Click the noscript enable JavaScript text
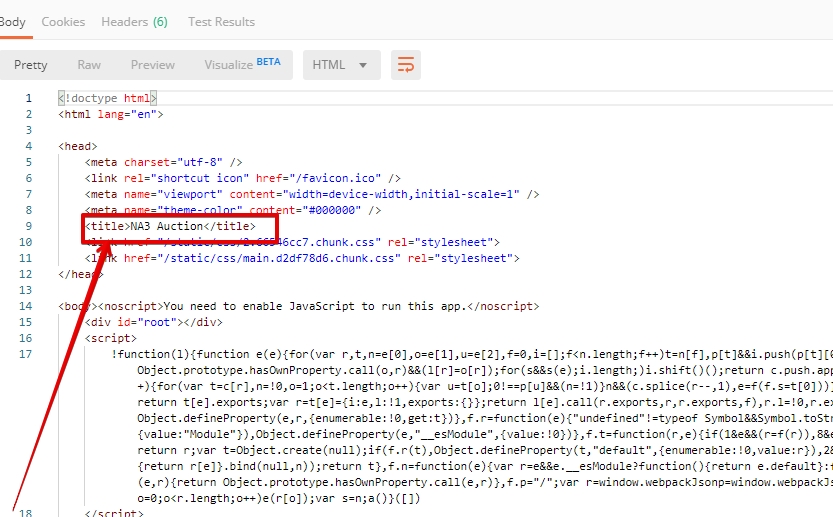 314,306
